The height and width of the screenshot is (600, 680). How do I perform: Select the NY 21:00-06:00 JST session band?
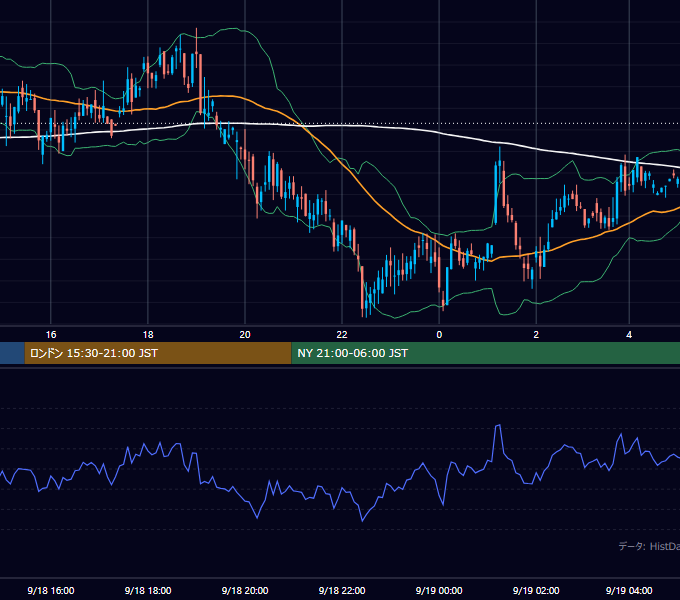tap(486, 353)
